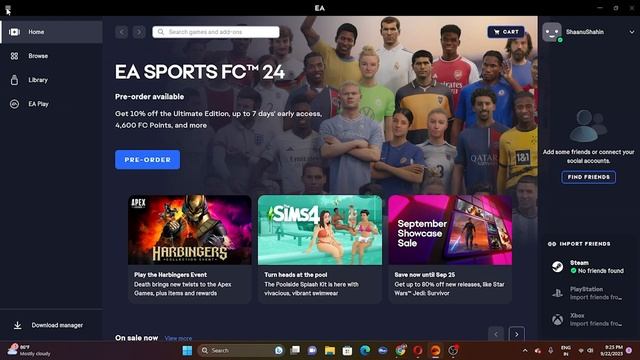Click the Home sidebar icon

pos(14,32)
